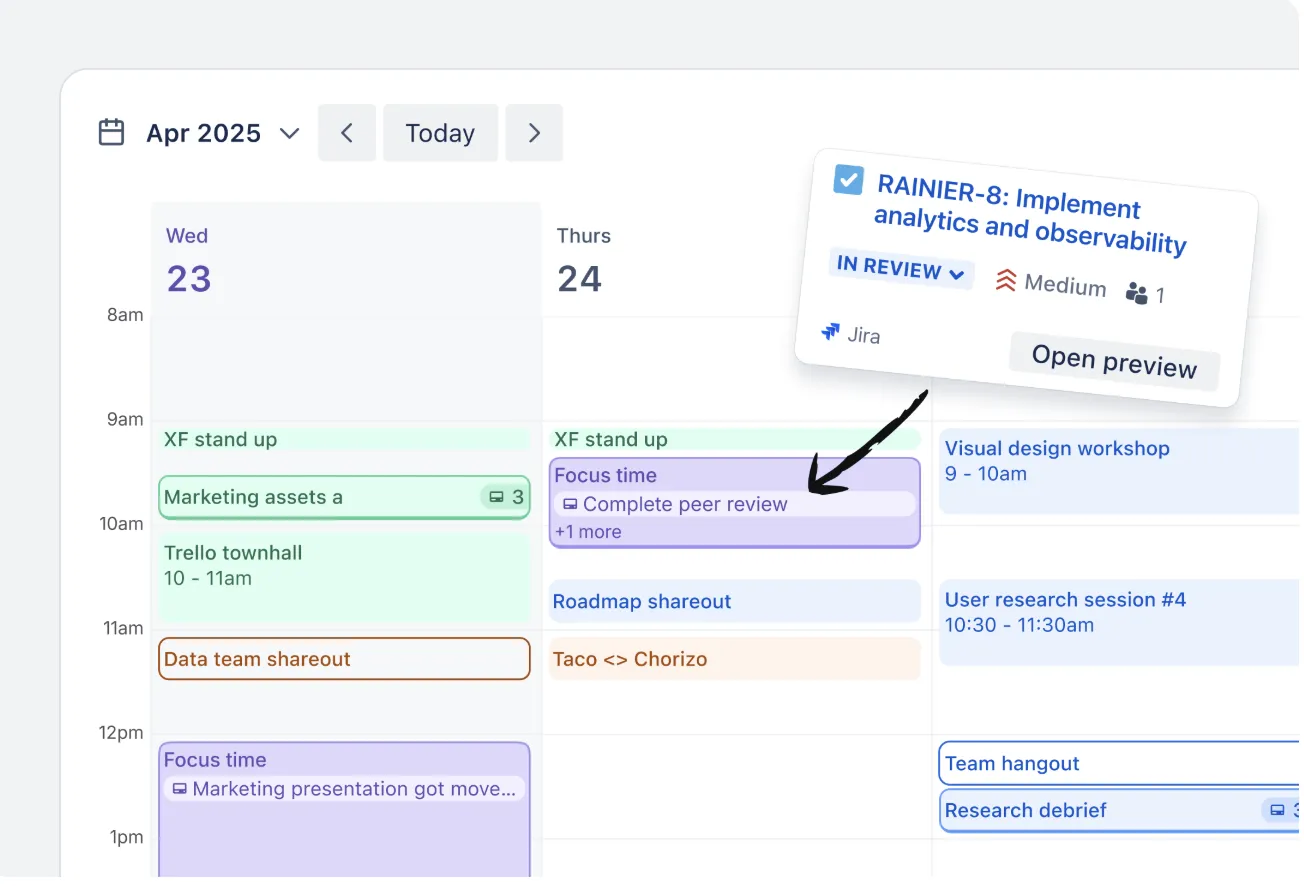Open the Trello townhall event
The height and width of the screenshot is (886, 1304).
(x=344, y=579)
